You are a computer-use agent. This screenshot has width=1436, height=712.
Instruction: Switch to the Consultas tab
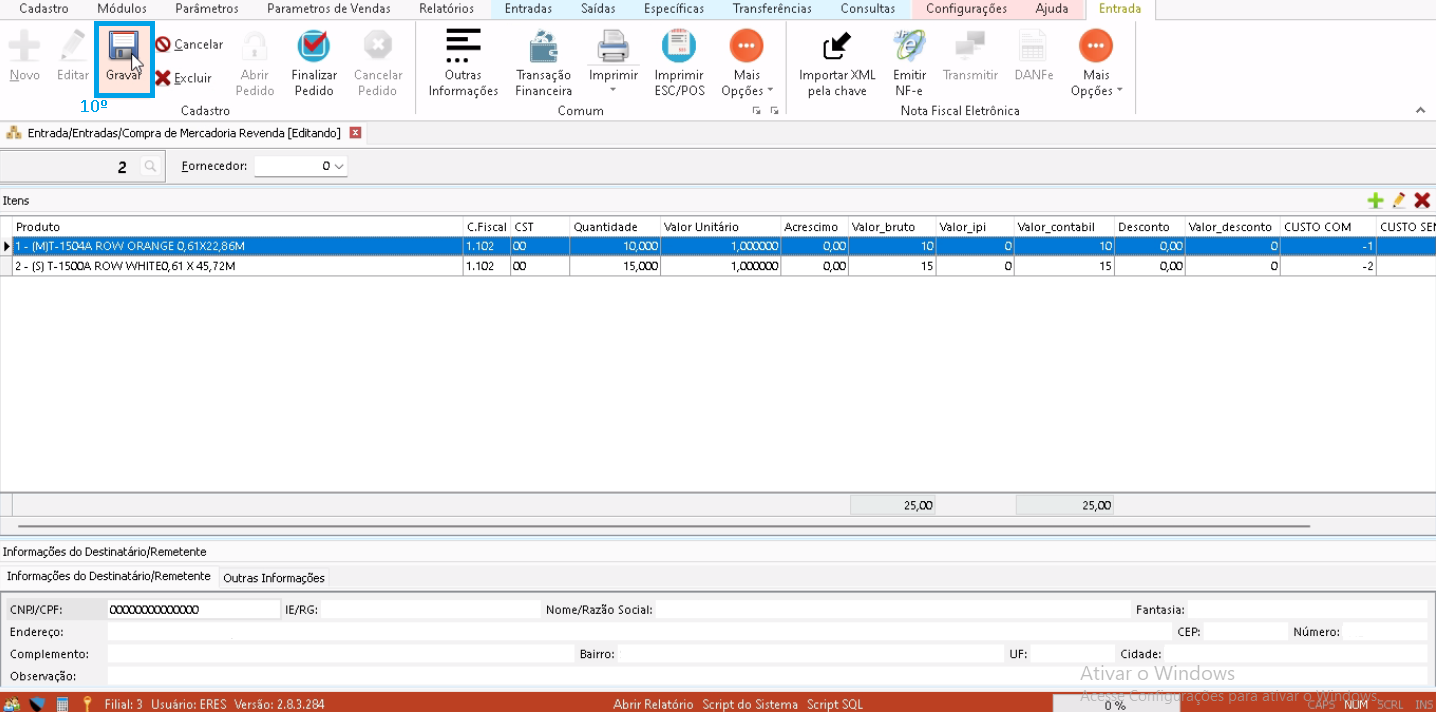(x=868, y=8)
